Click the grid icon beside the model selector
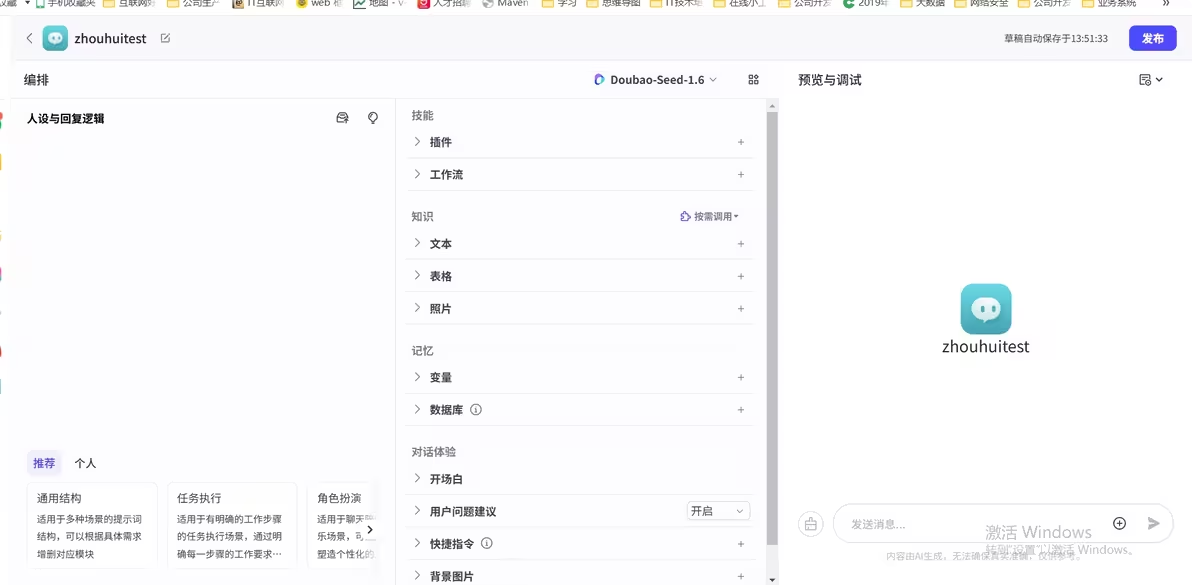This screenshot has width=1192, height=585. 753,79
